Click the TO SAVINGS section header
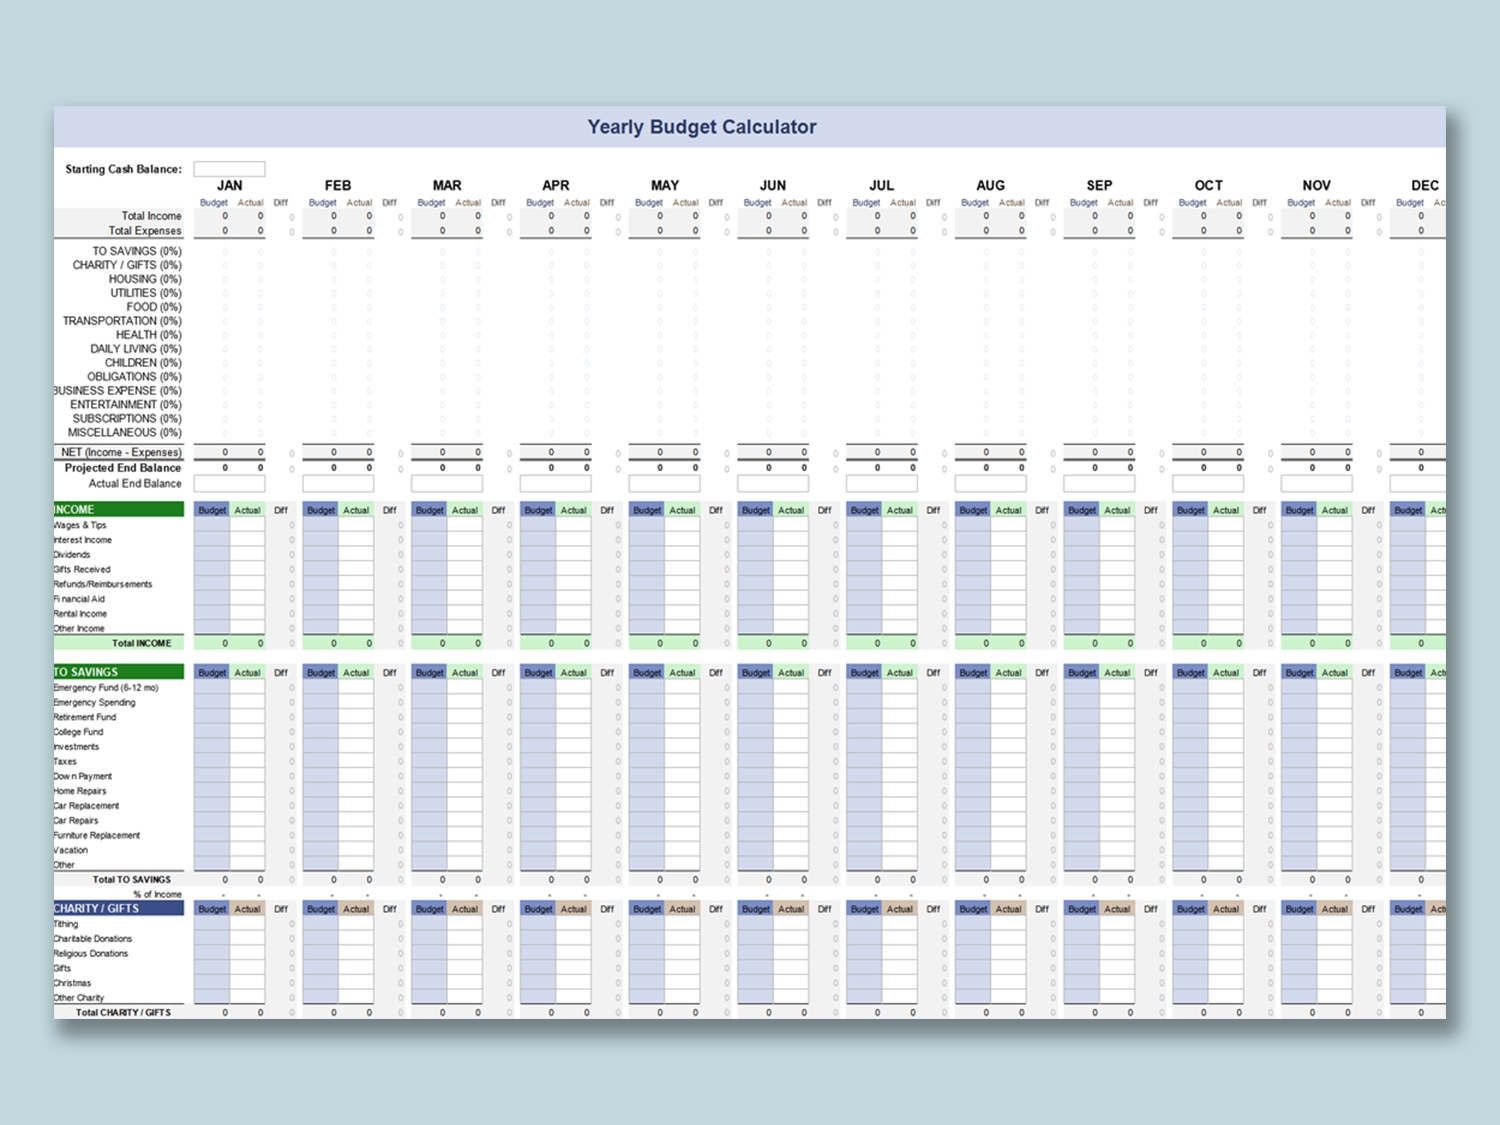The image size is (1500, 1125). 85,672
